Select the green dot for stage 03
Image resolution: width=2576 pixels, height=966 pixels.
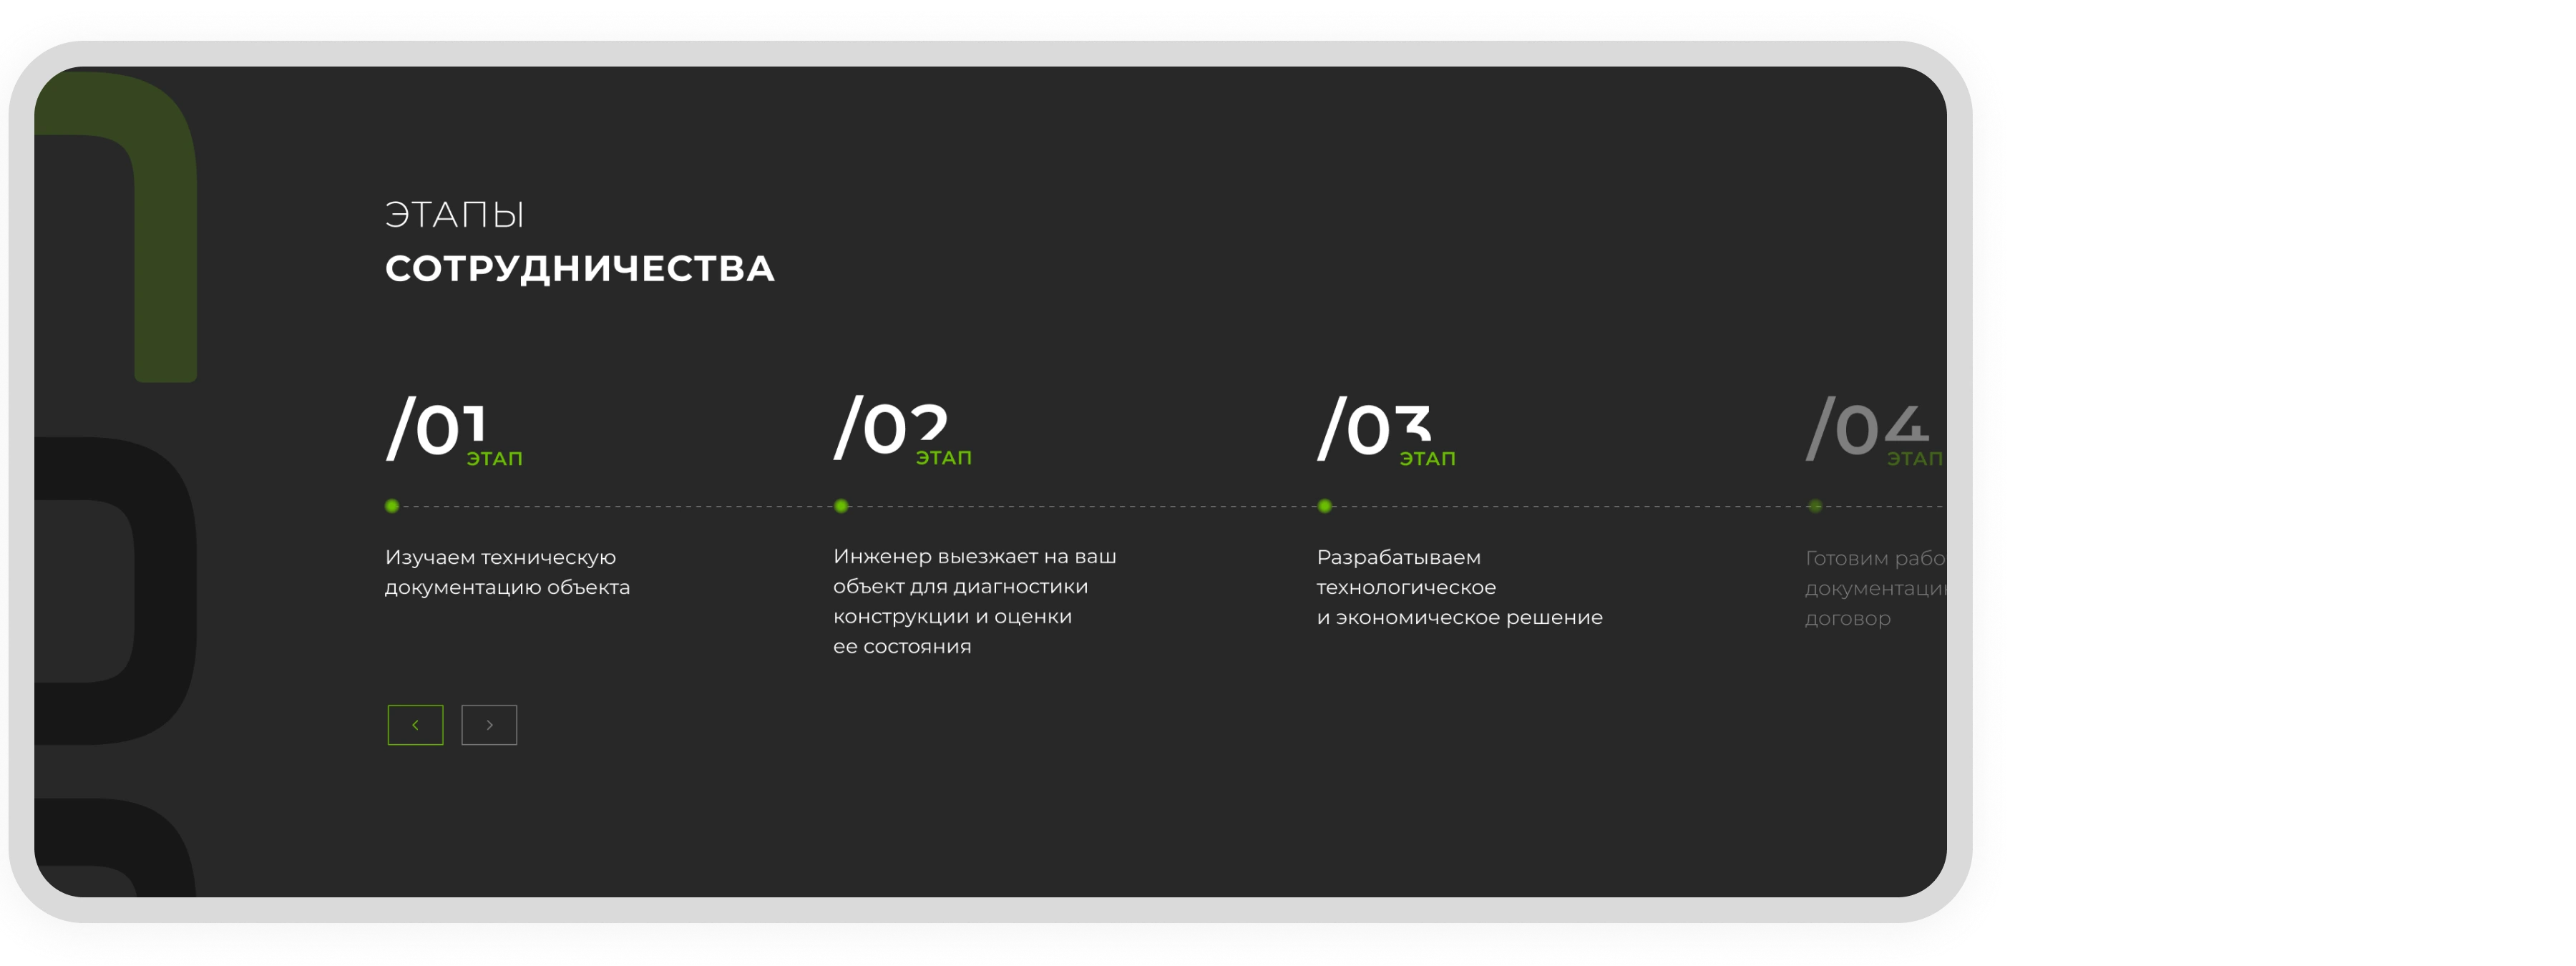pos(1325,506)
